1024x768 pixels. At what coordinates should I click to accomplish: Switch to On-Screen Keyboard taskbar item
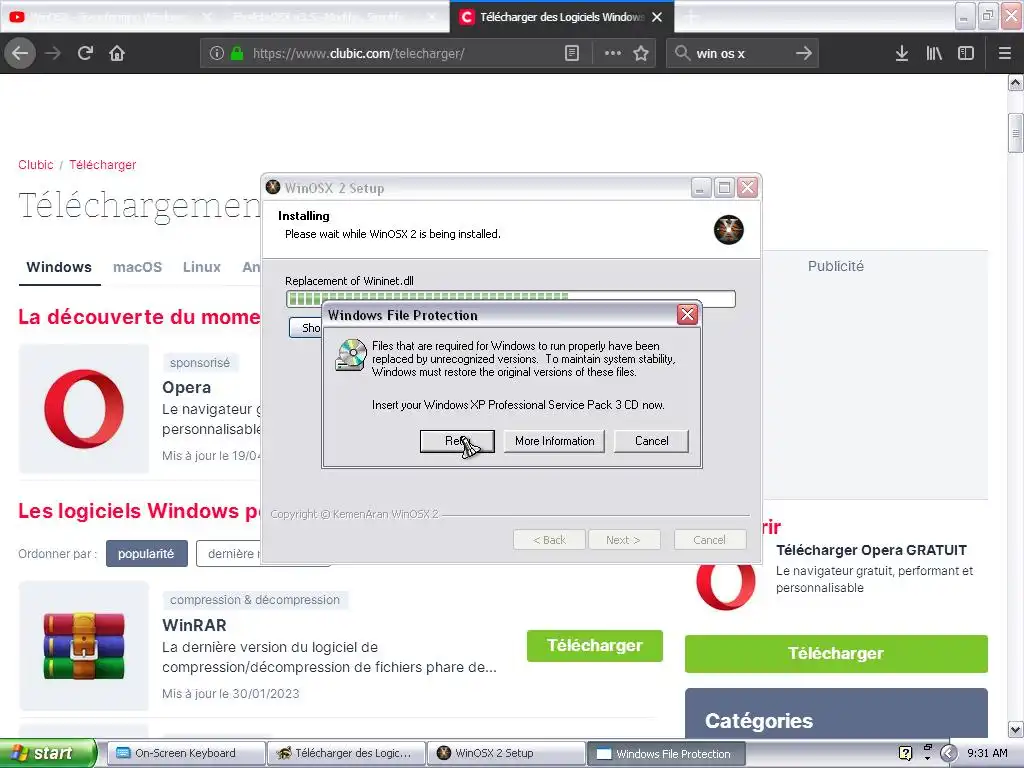[x=186, y=753]
